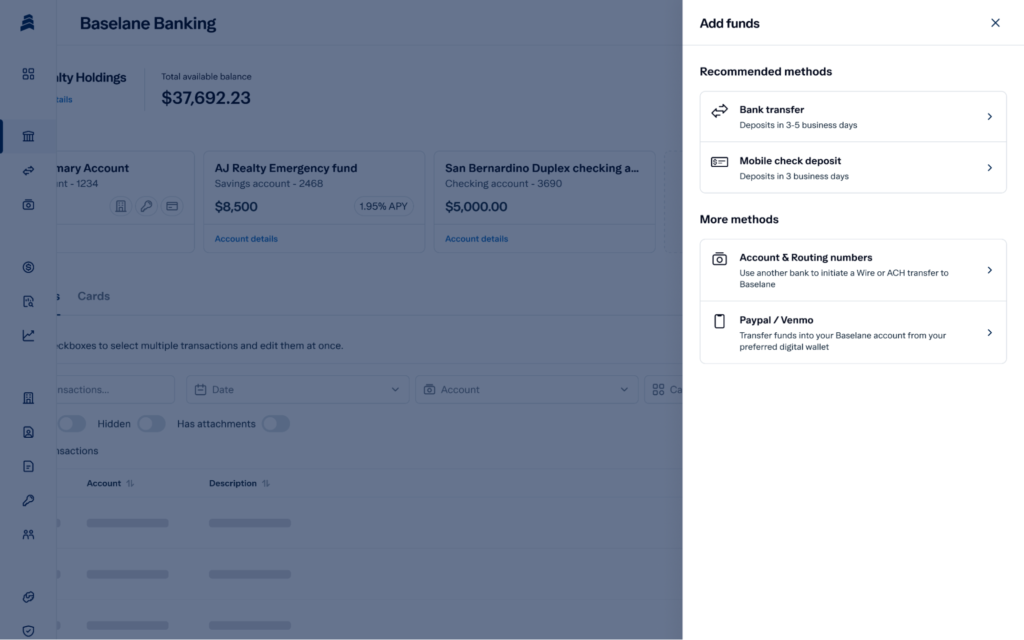The image size is (1024, 640).
Task: Click the Baselane Banking page title
Action: (x=148, y=24)
